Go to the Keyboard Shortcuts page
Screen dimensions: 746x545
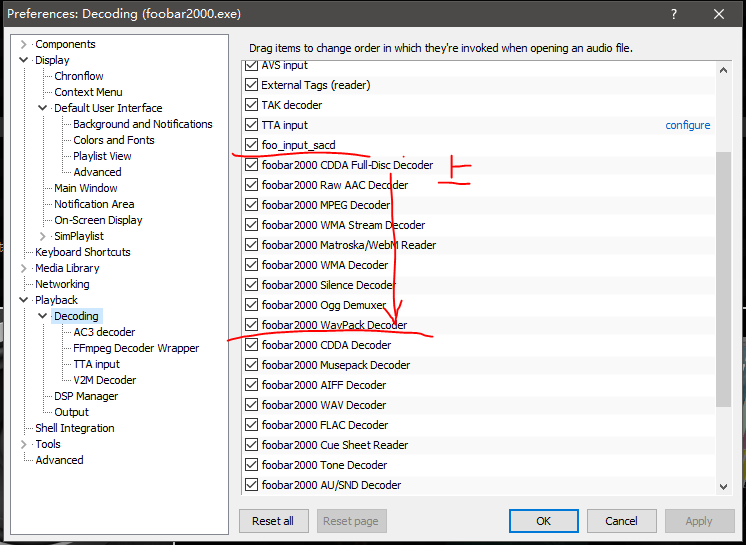[x=82, y=252]
